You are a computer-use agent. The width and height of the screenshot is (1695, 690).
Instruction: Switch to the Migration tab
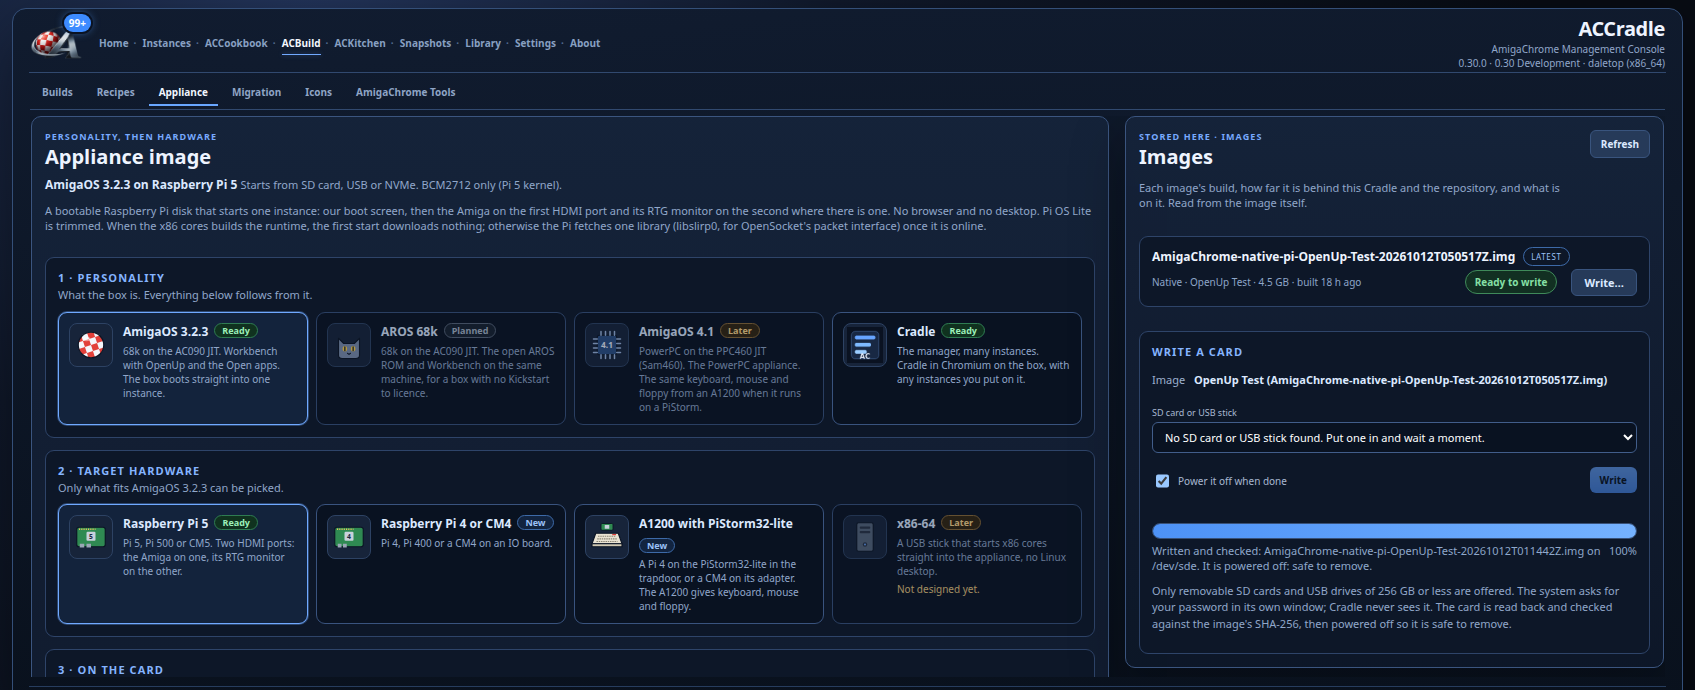click(256, 92)
